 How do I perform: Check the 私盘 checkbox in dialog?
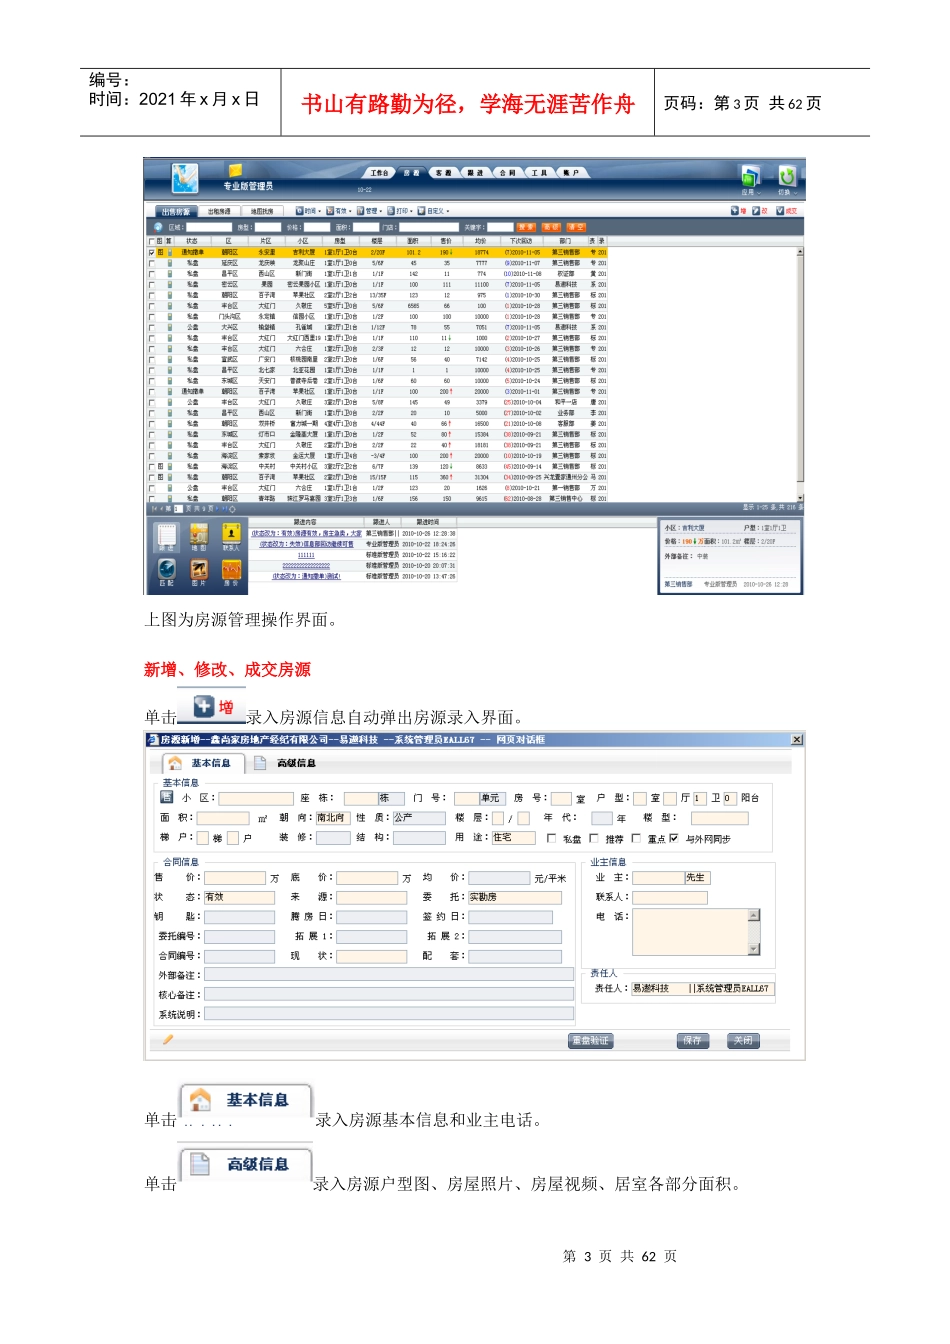(x=551, y=838)
